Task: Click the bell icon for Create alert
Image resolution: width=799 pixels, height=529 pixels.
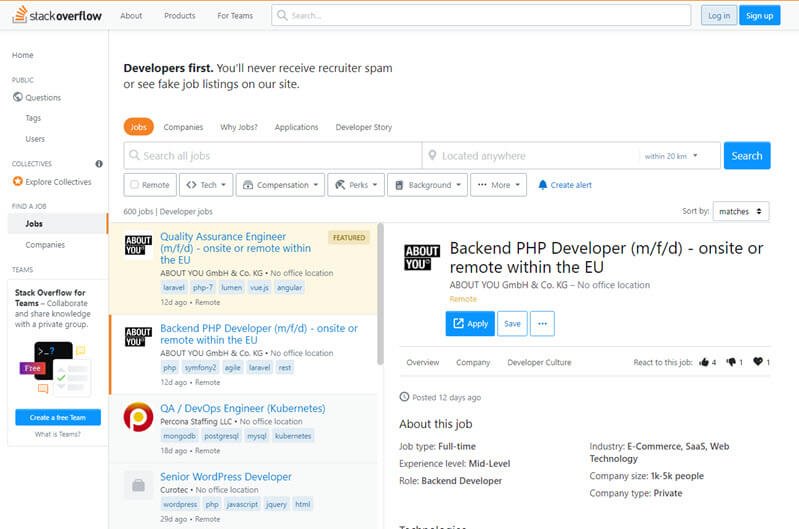Action: tap(543, 184)
